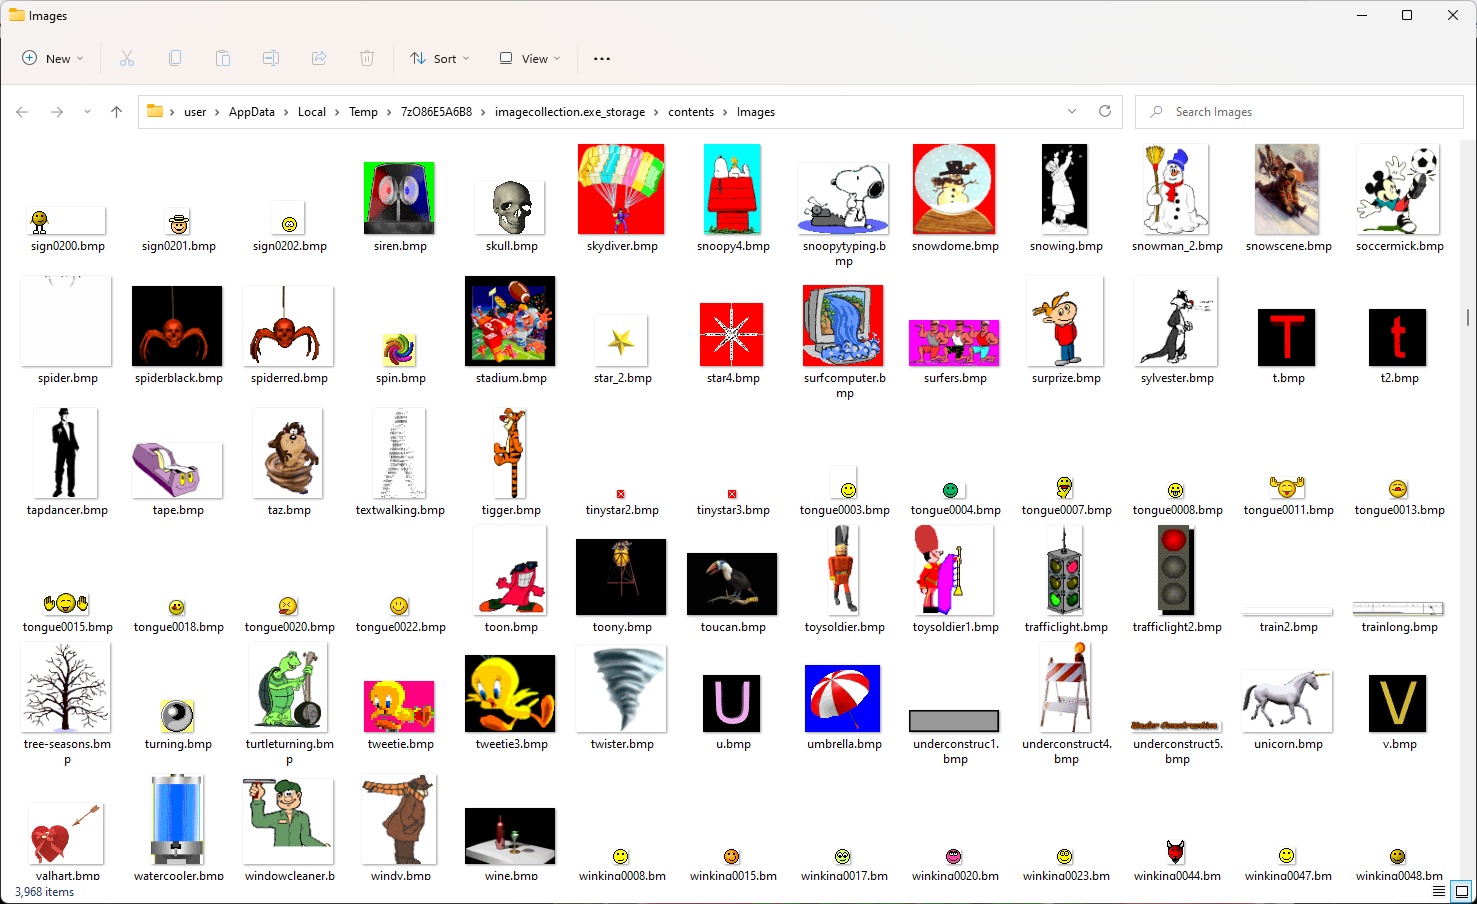Click the Delete trash icon
Screen dimensions: 1477x904
367,58
